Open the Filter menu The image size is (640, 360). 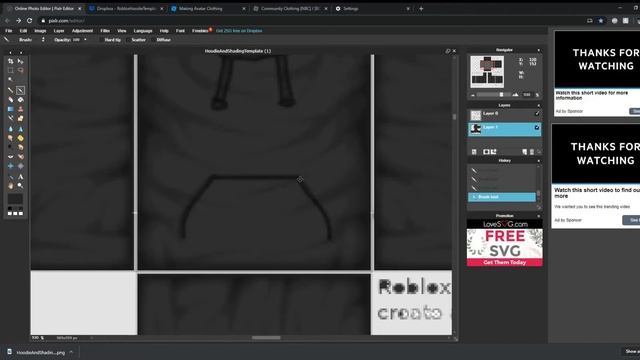pos(105,31)
